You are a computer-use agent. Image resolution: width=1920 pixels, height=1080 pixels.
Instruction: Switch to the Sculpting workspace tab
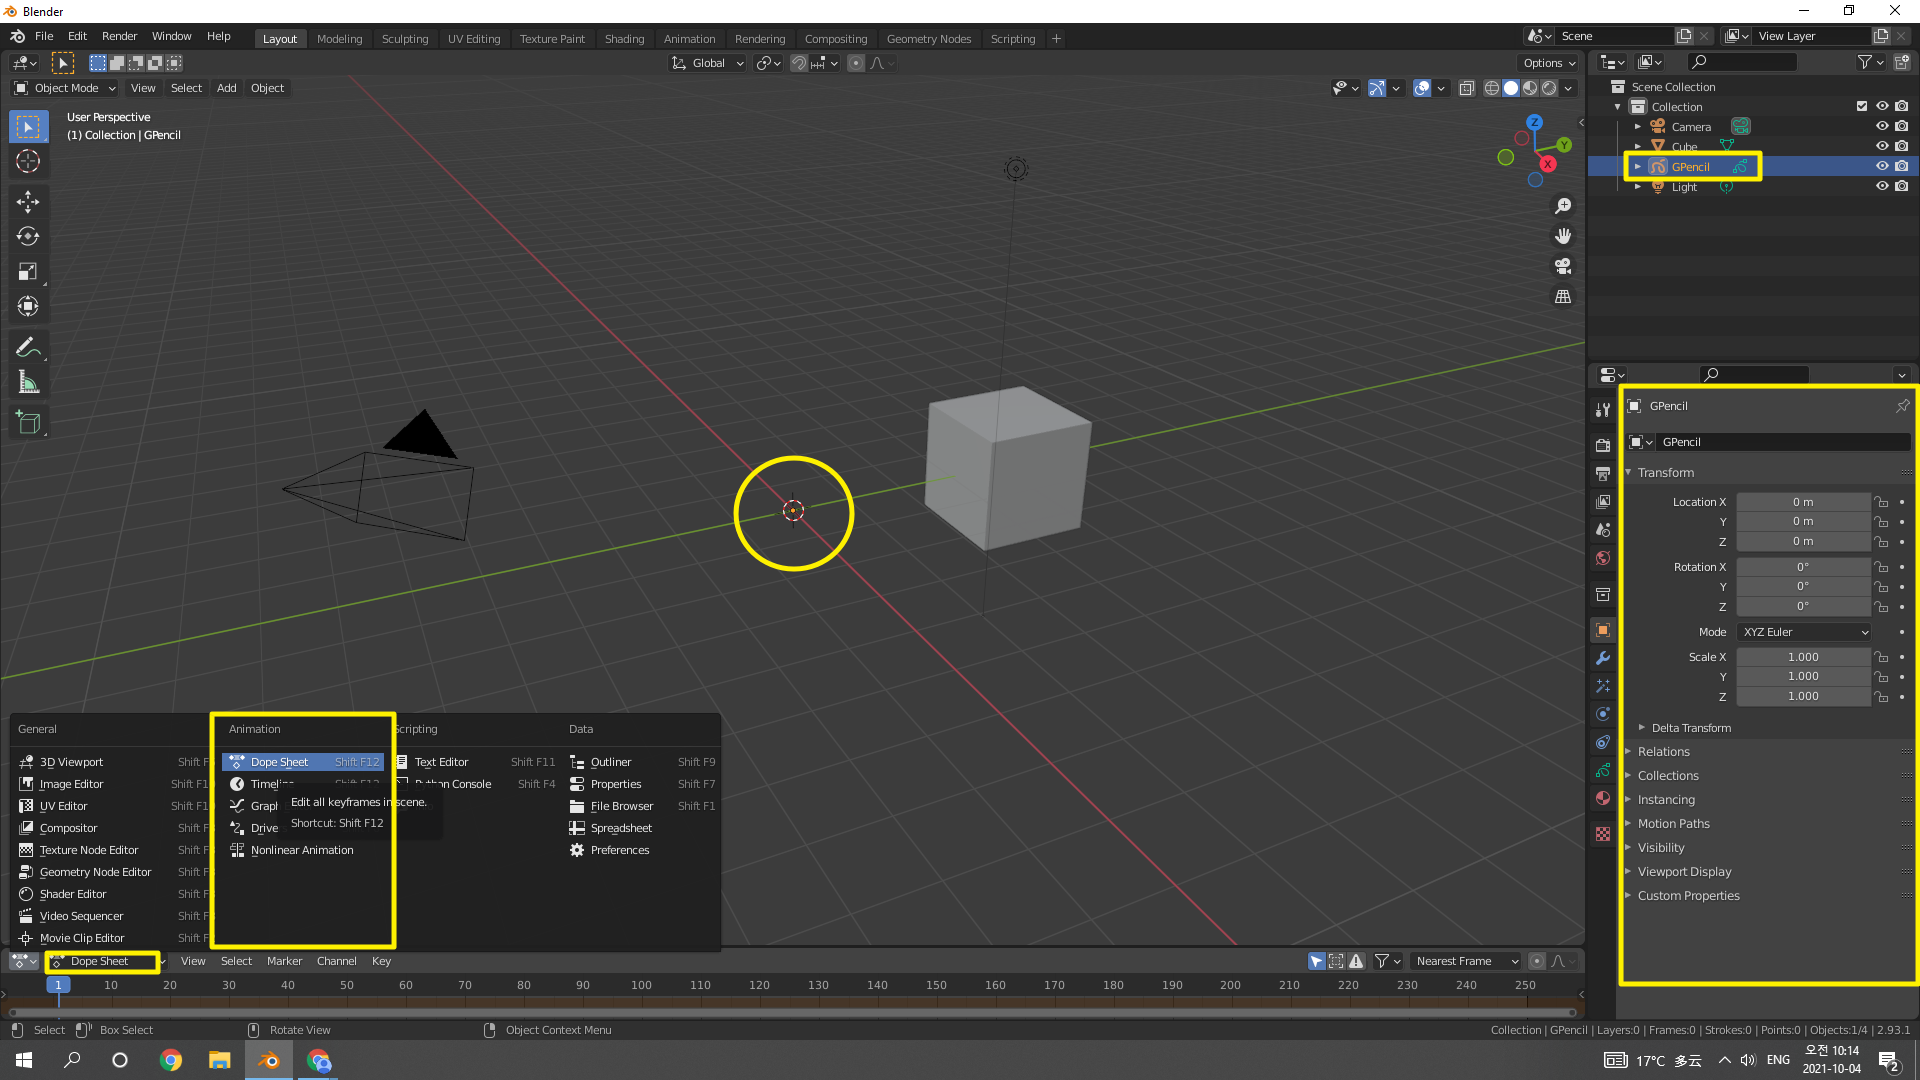tap(404, 38)
